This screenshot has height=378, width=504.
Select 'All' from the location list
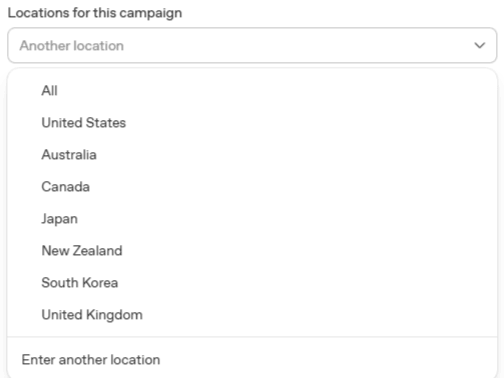click(252, 91)
